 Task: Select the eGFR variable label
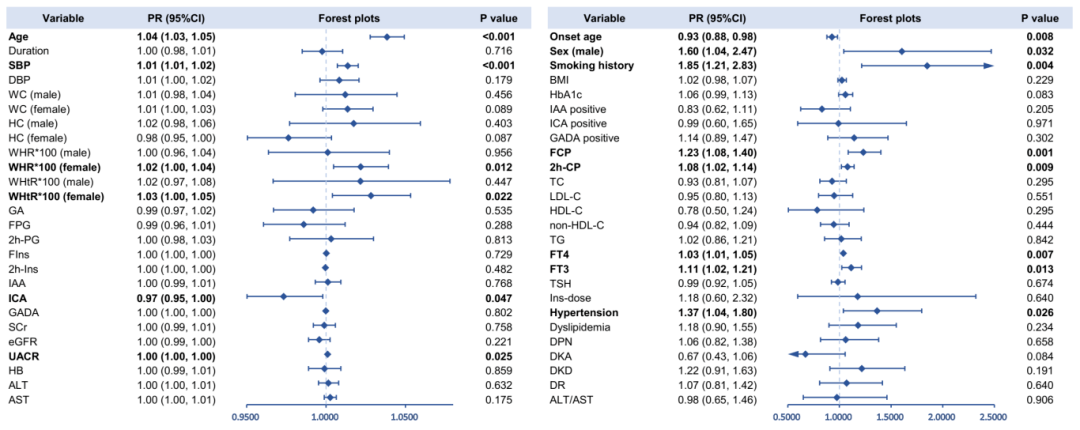coord(24,340)
